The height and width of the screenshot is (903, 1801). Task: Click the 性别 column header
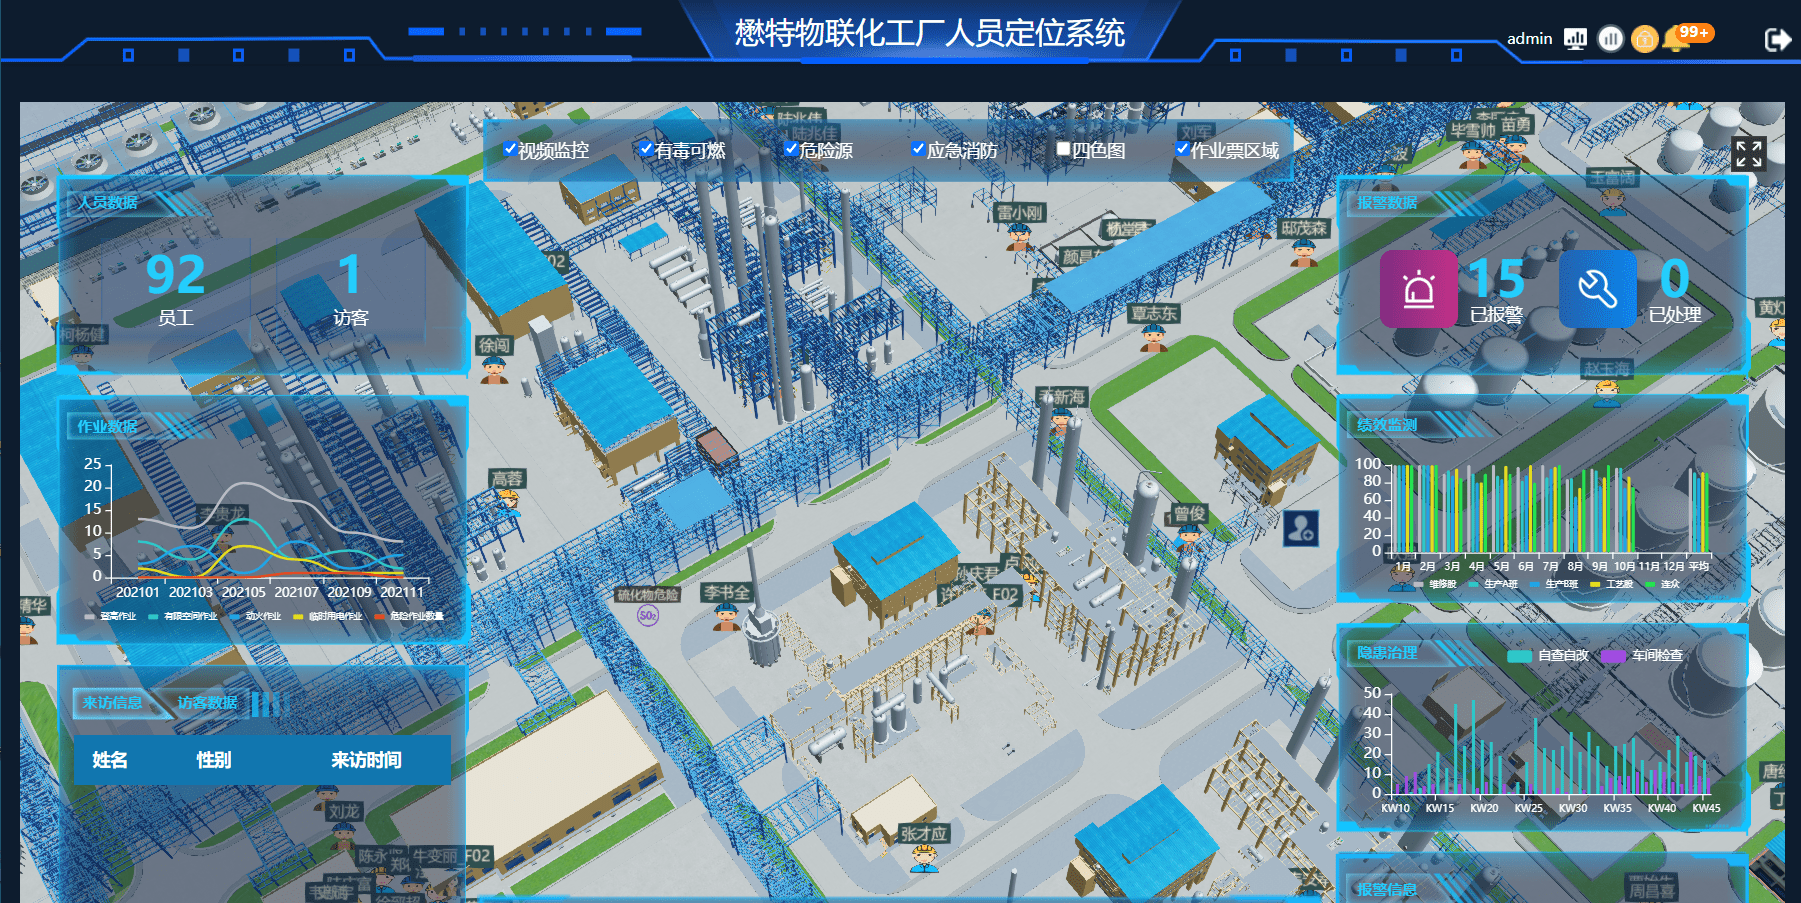coord(214,760)
